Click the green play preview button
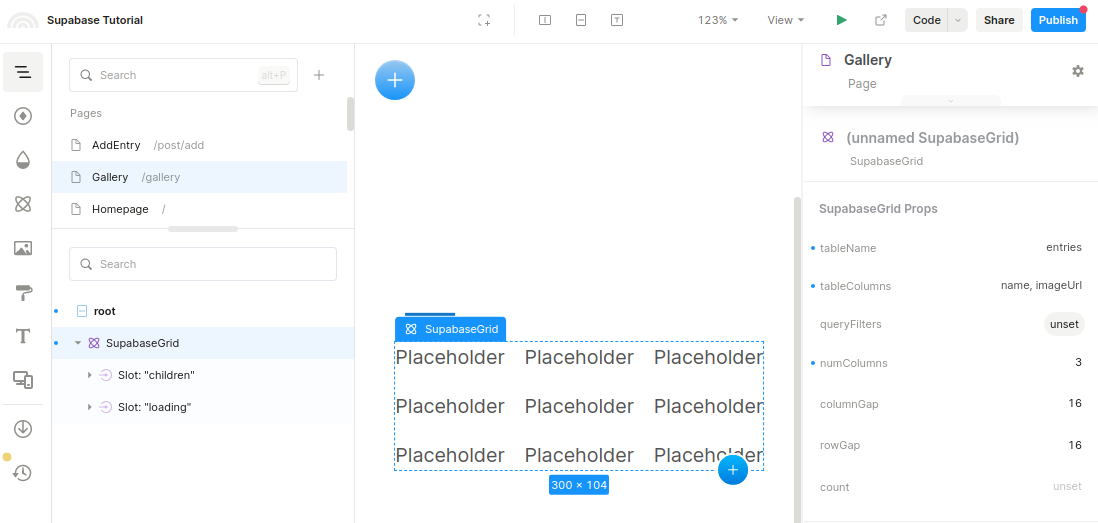The height and width of the screenshot is (523, 1098). [842, 20]
